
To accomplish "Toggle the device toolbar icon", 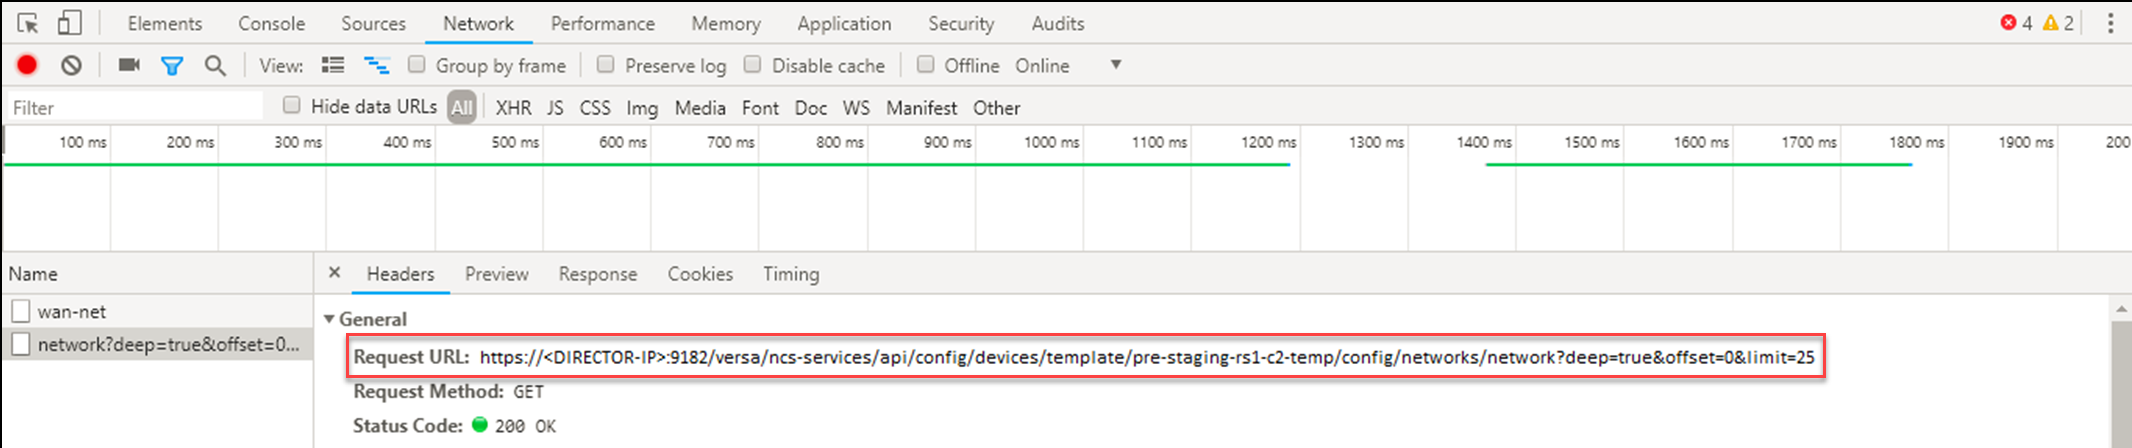I will [69, 23].
